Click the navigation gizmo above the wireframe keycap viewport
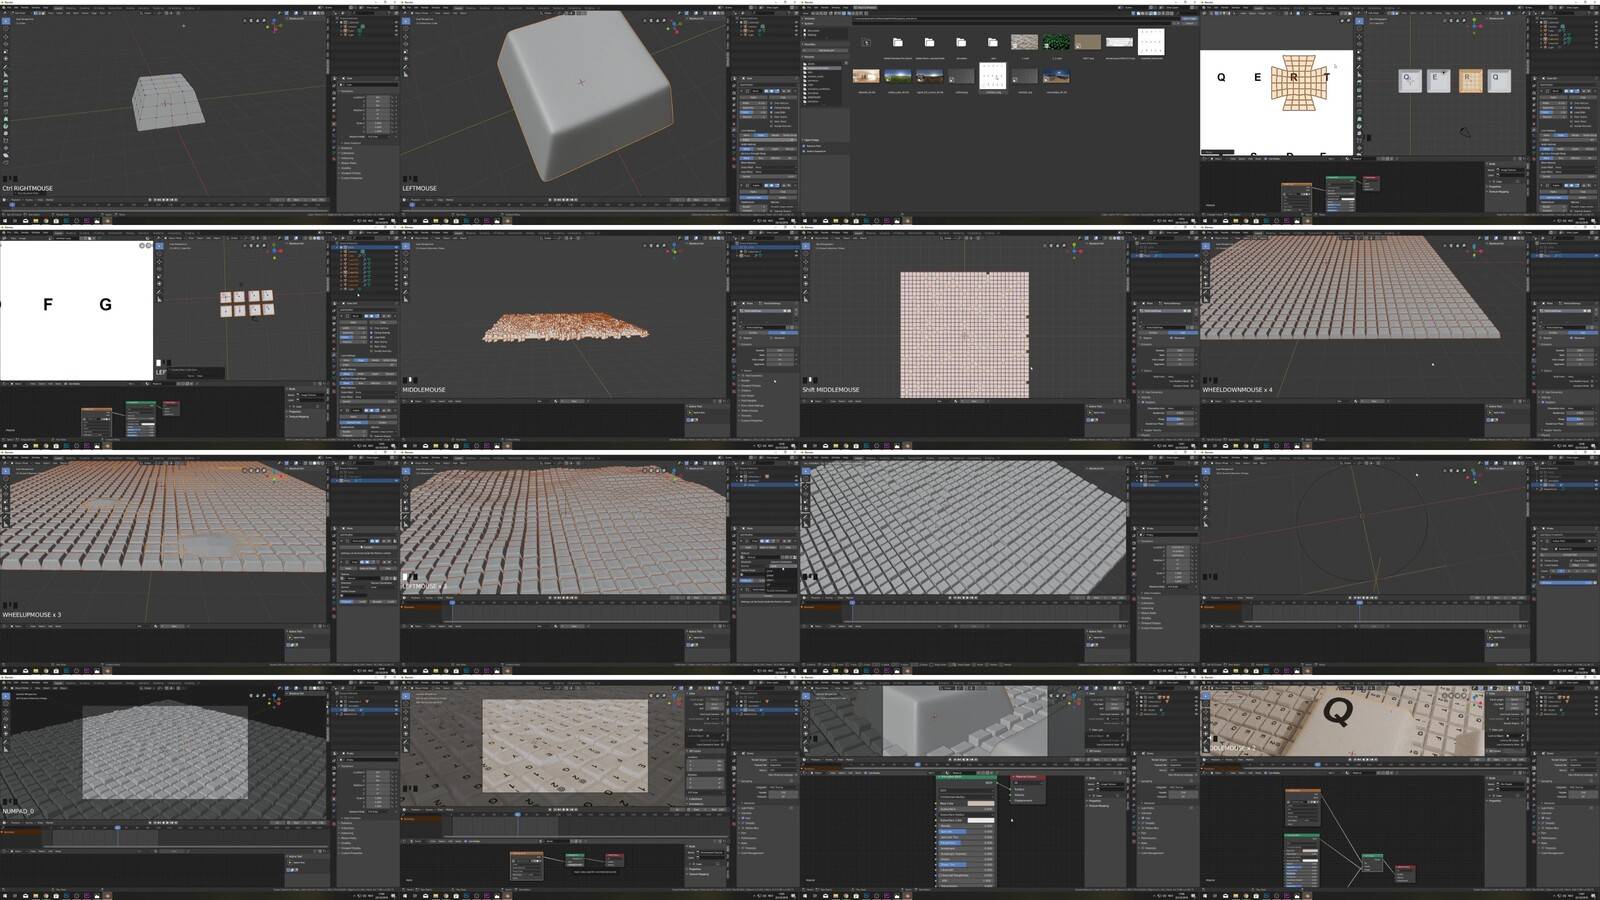Viewport: 1600px width, 900px height. point(276,24)
